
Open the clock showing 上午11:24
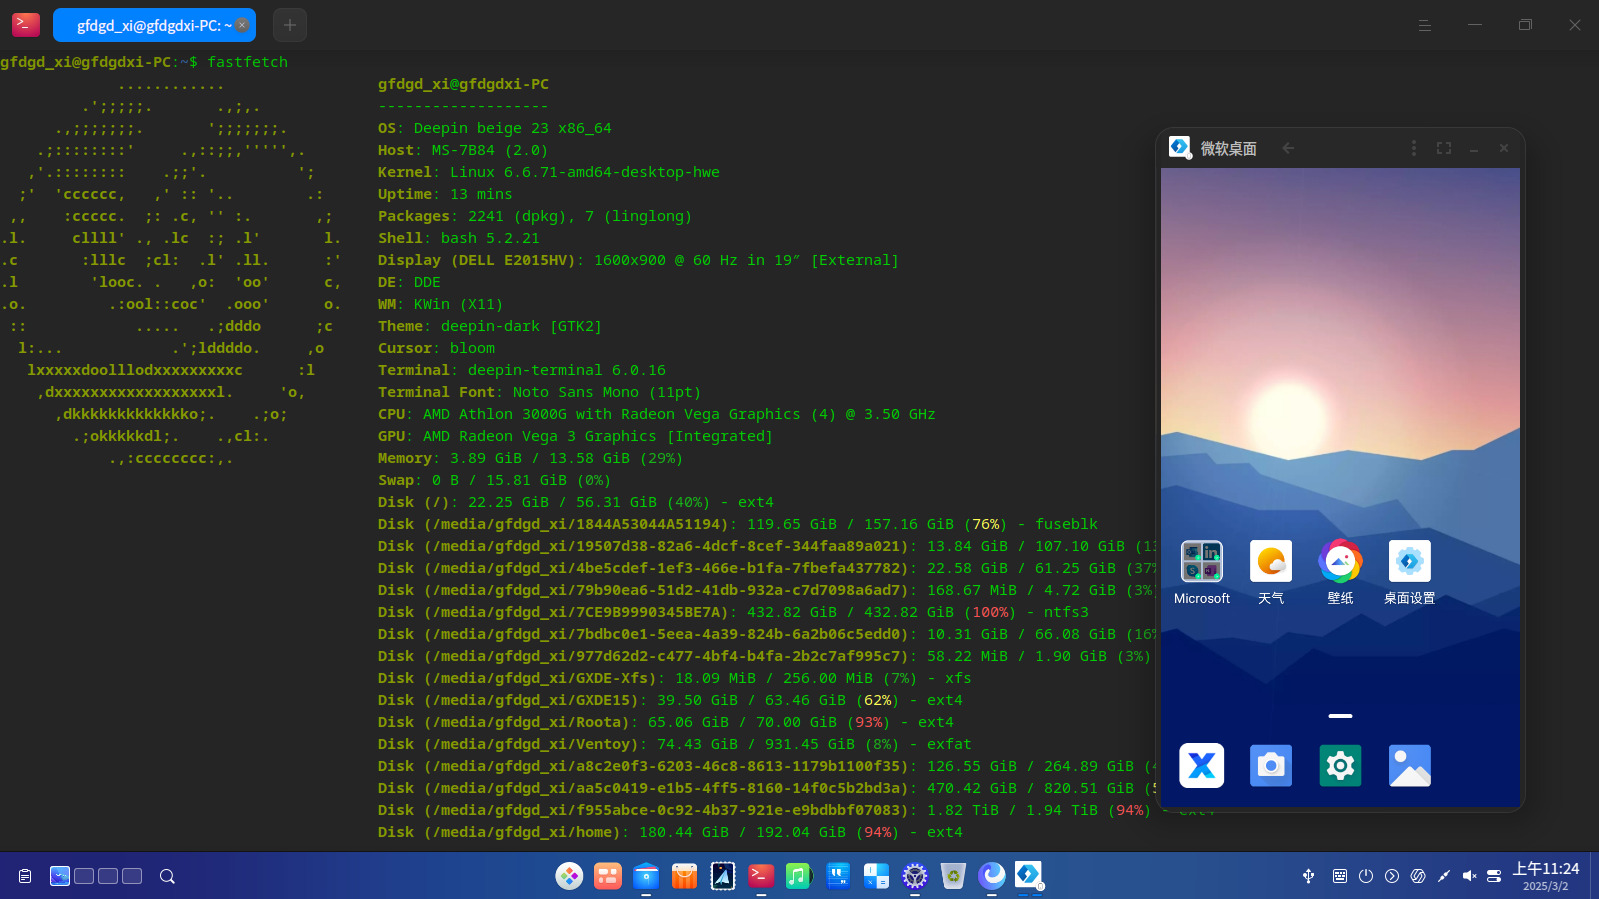(x=1546, y=876)
